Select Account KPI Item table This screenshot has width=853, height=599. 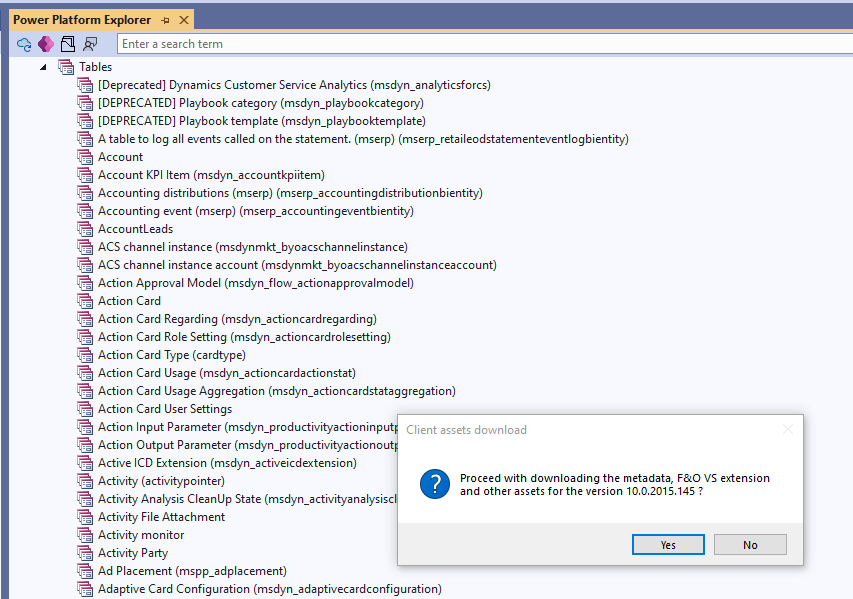coord(211,175)
